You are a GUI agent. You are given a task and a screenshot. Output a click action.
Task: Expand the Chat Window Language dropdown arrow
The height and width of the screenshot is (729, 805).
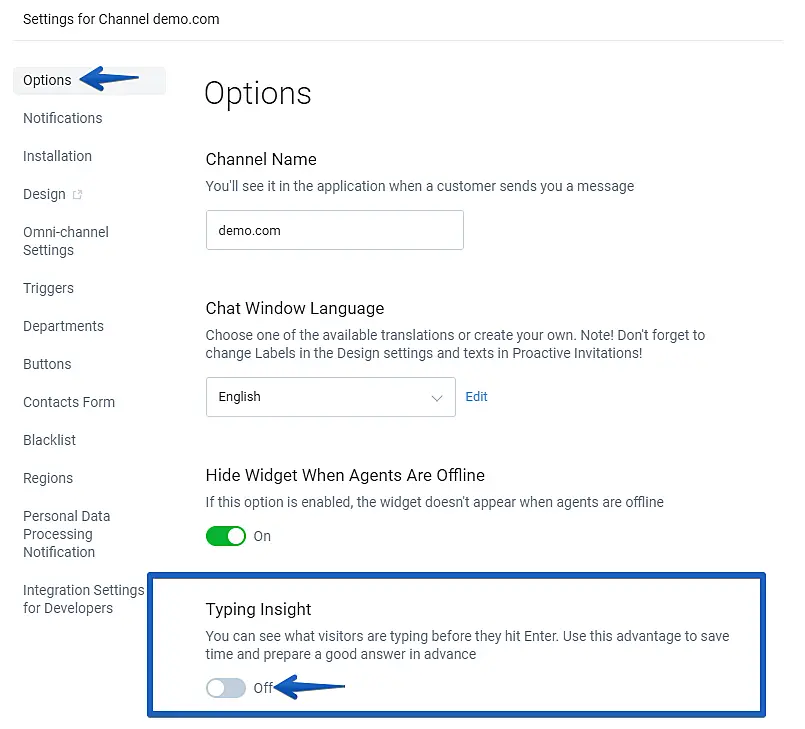[436, 398]
